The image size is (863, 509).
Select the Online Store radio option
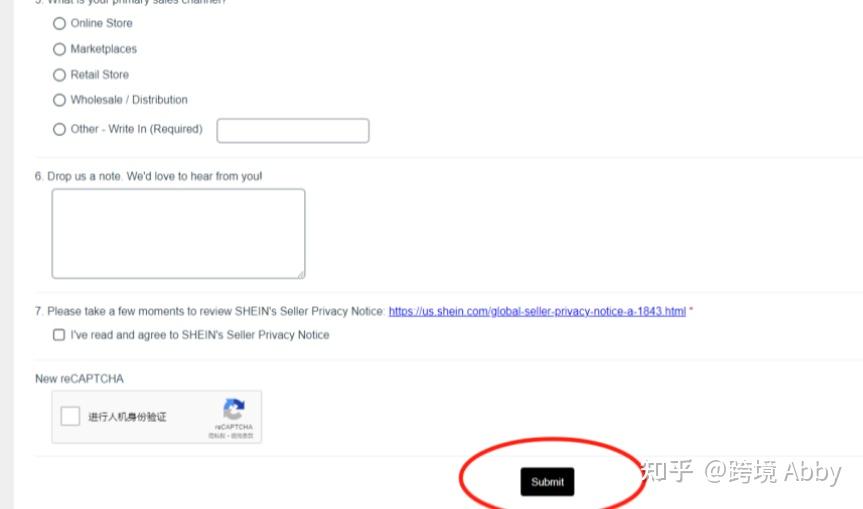pyautogui.click(x=59, y=24)
